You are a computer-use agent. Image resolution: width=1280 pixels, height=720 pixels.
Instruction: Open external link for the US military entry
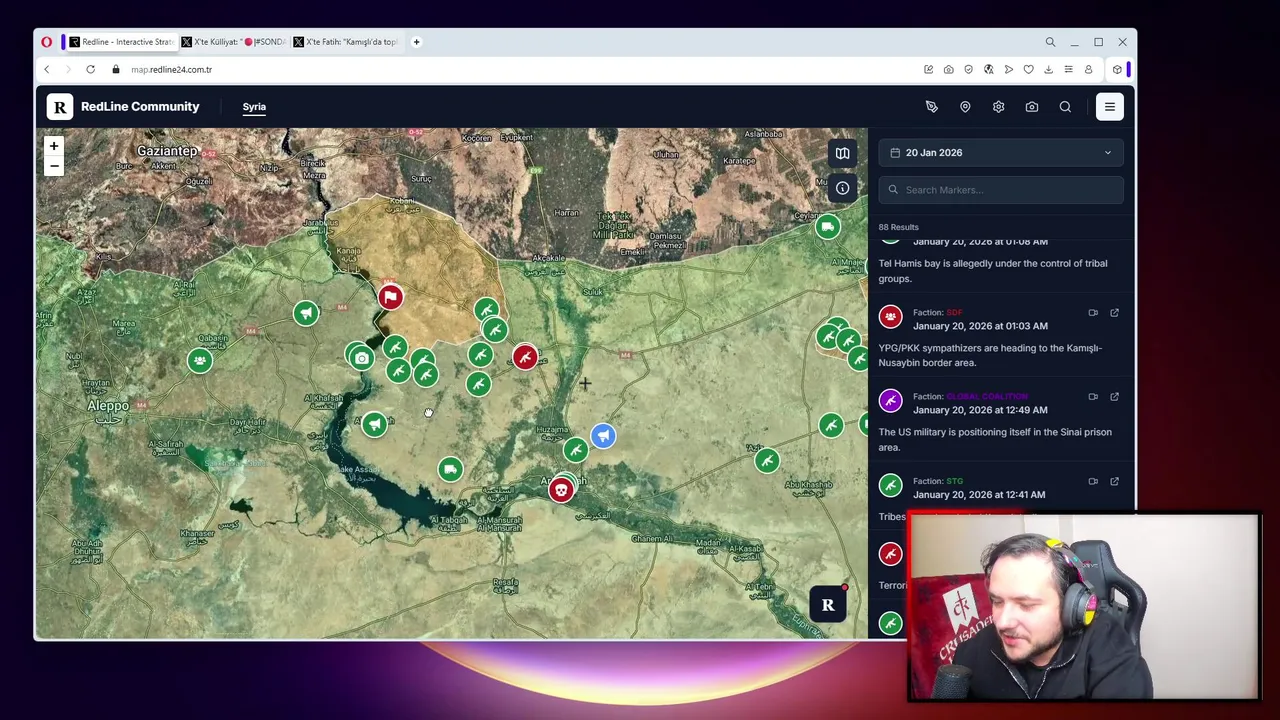[x=1114, y=397]
